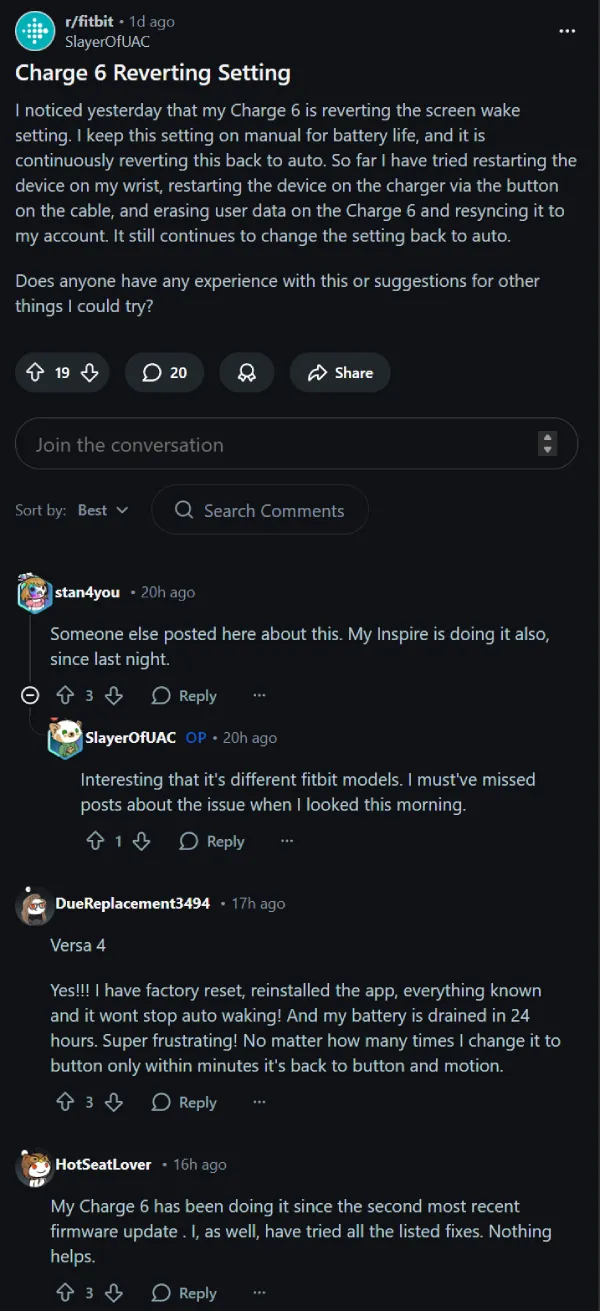This screenshot has height=1311, width=600.
Task: Open more options on stan4you's comment
Action: [x=259, y=696]
